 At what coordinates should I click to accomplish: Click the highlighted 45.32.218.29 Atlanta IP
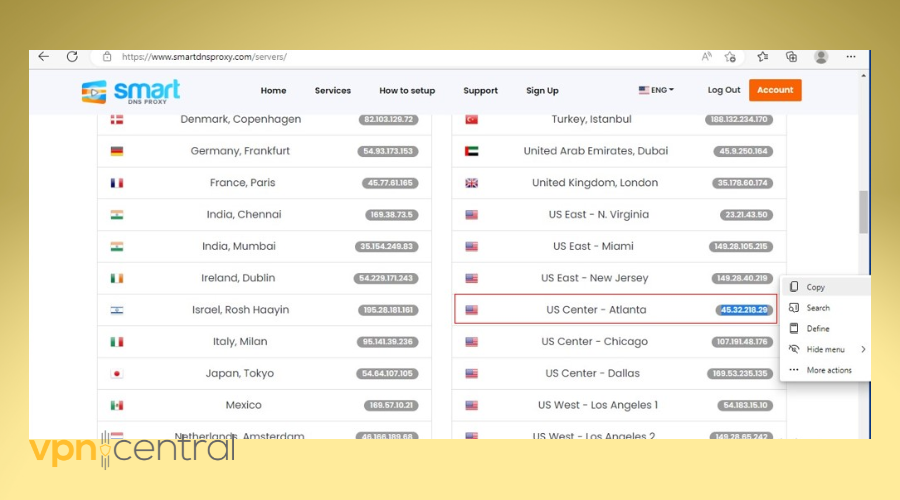[744, 310]
